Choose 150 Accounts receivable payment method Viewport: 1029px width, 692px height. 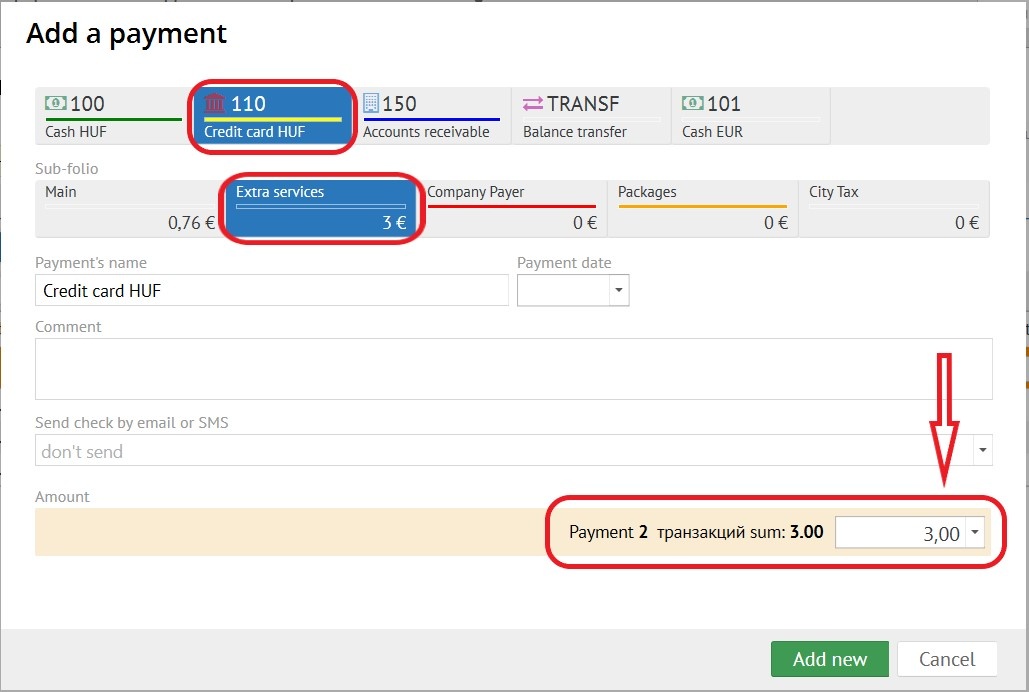pyautogui.click(x=432, y=116)
